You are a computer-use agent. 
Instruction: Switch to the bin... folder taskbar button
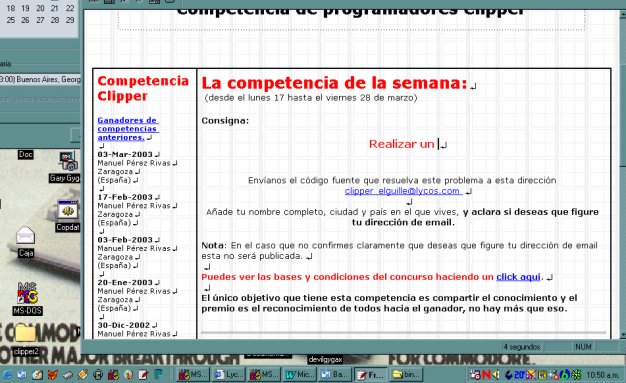(x=406, y=375)
